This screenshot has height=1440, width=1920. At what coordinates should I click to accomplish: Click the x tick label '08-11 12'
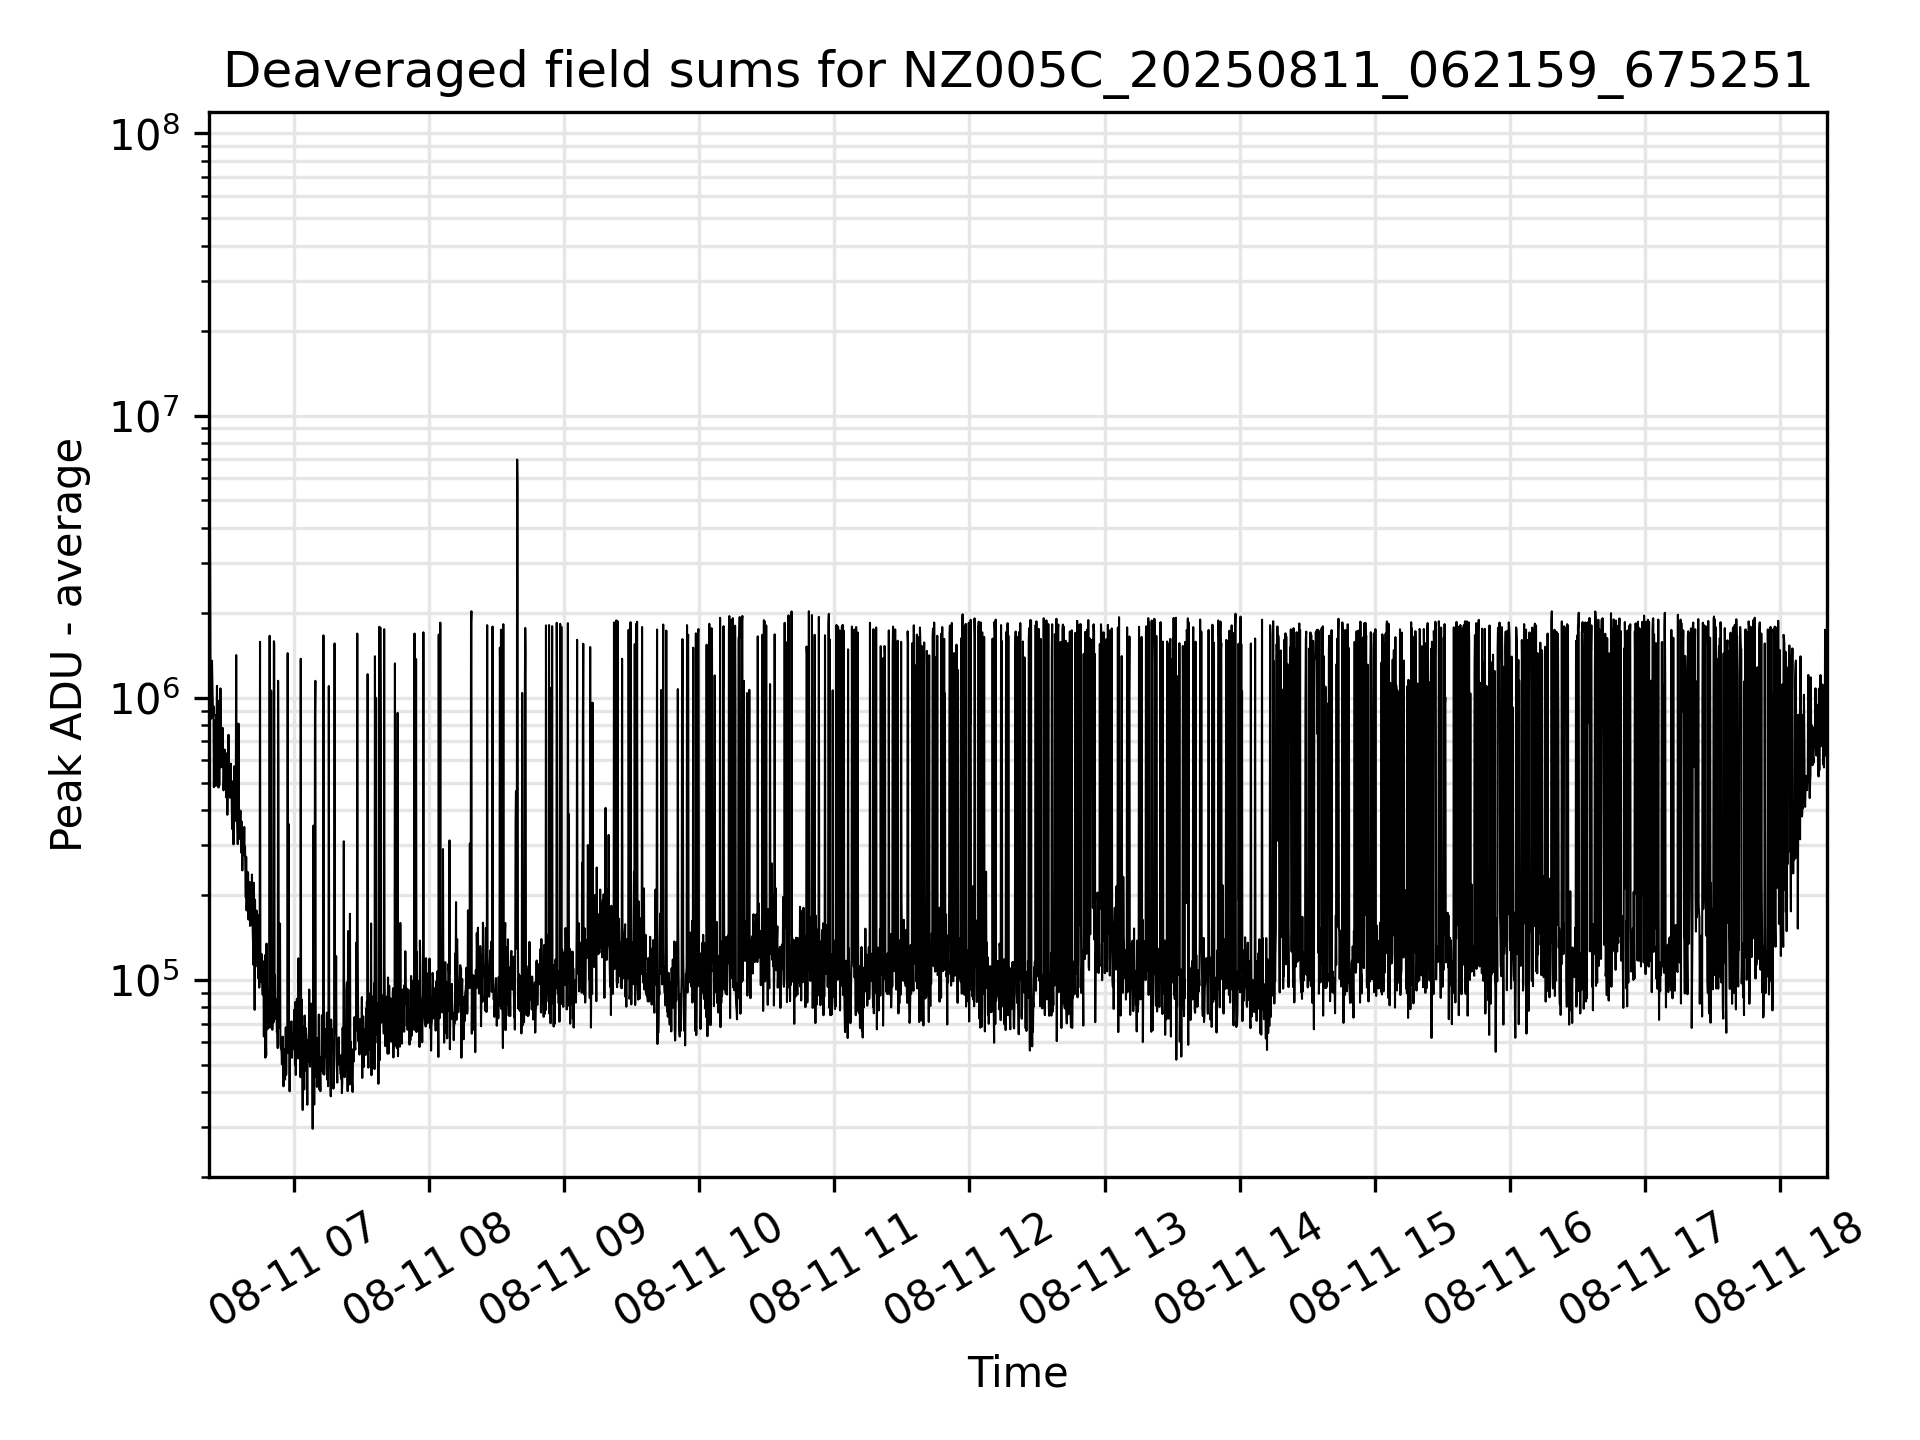tap(967, 1267)
